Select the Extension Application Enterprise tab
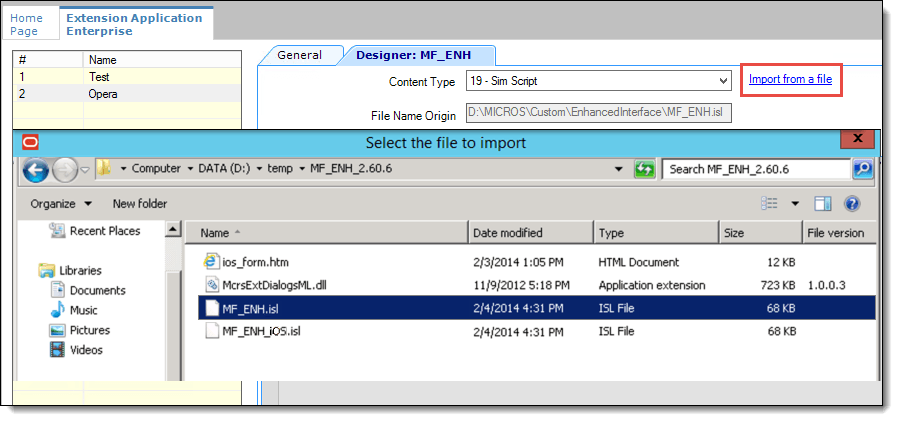The height and width of the screenshot is (421, 898). tap(135, 25)
